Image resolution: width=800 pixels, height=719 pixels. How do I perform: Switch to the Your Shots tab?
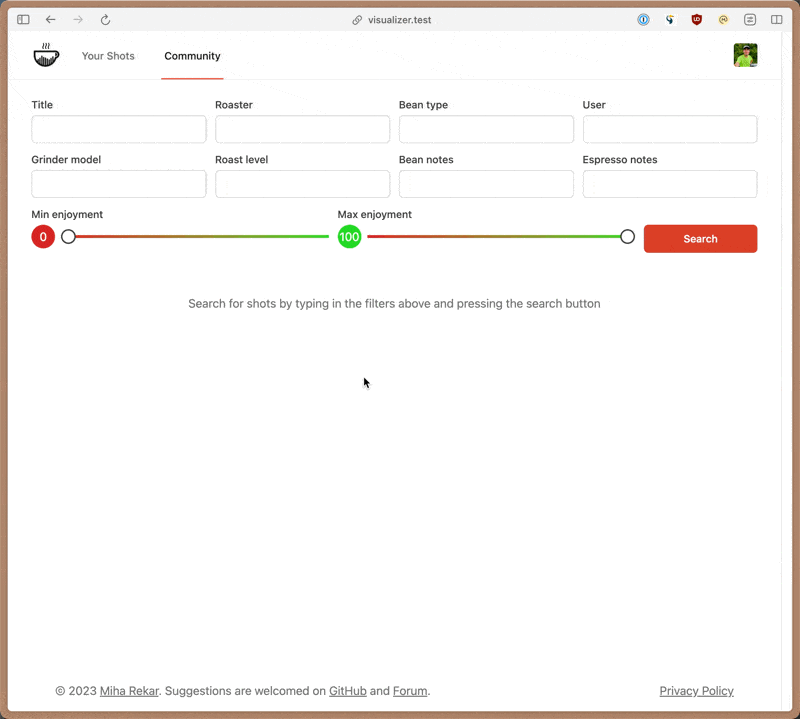click(x=108, y=56)
